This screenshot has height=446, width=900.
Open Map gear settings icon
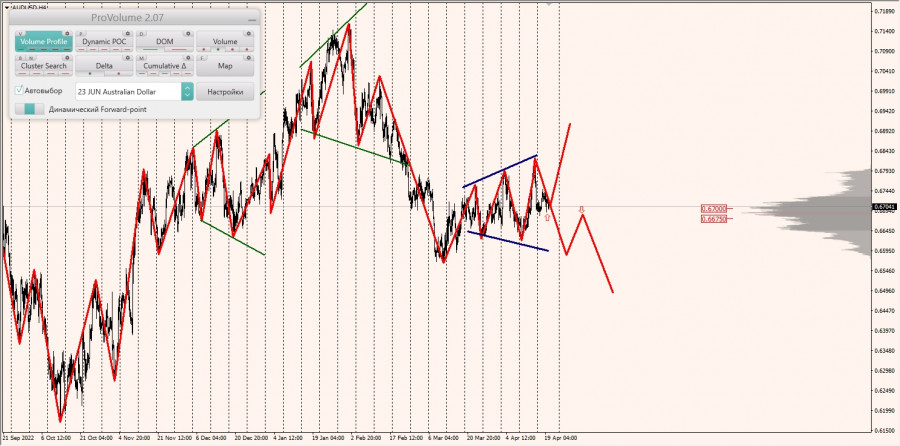(x=249, y=58)
